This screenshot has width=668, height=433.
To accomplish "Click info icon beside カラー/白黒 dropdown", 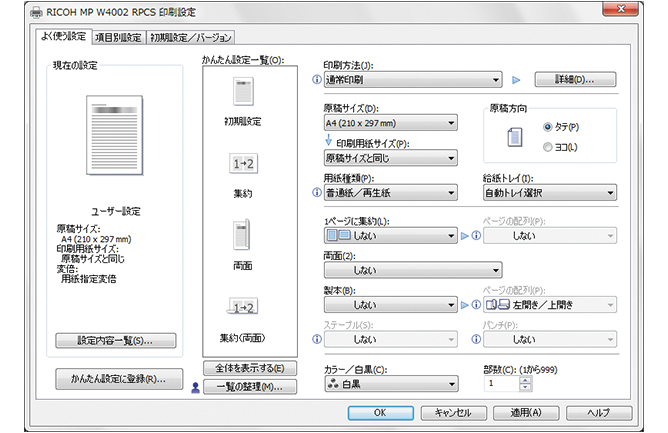I will click(x=317, y=383).
